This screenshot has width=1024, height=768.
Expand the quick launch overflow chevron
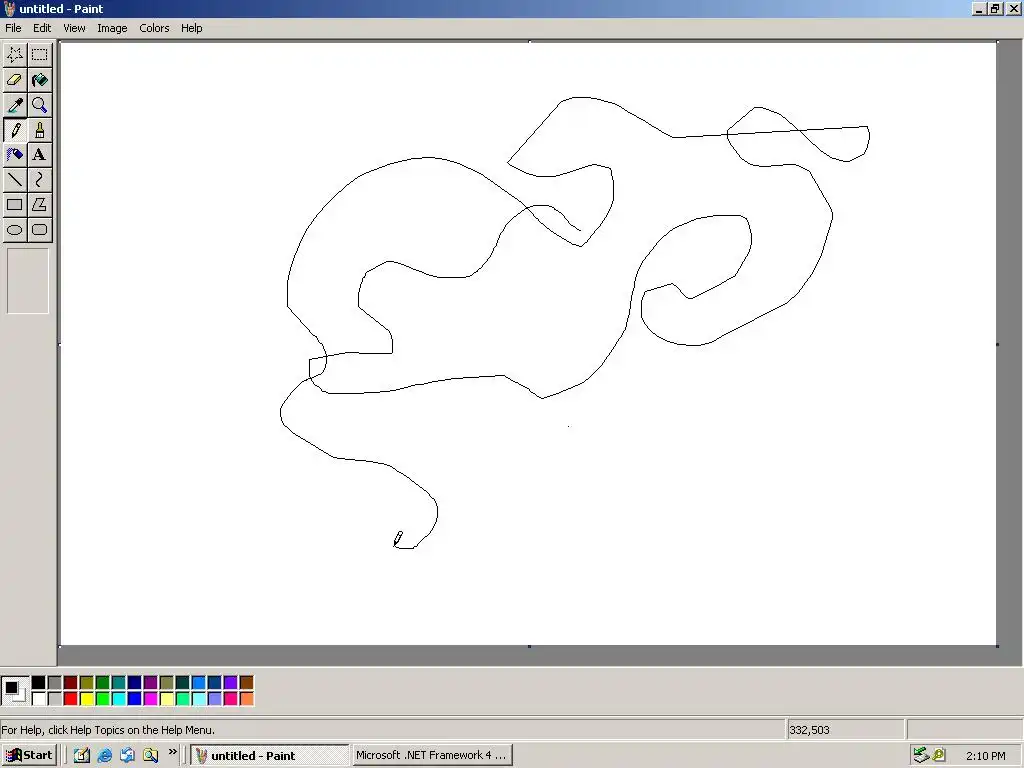point(172,752)
